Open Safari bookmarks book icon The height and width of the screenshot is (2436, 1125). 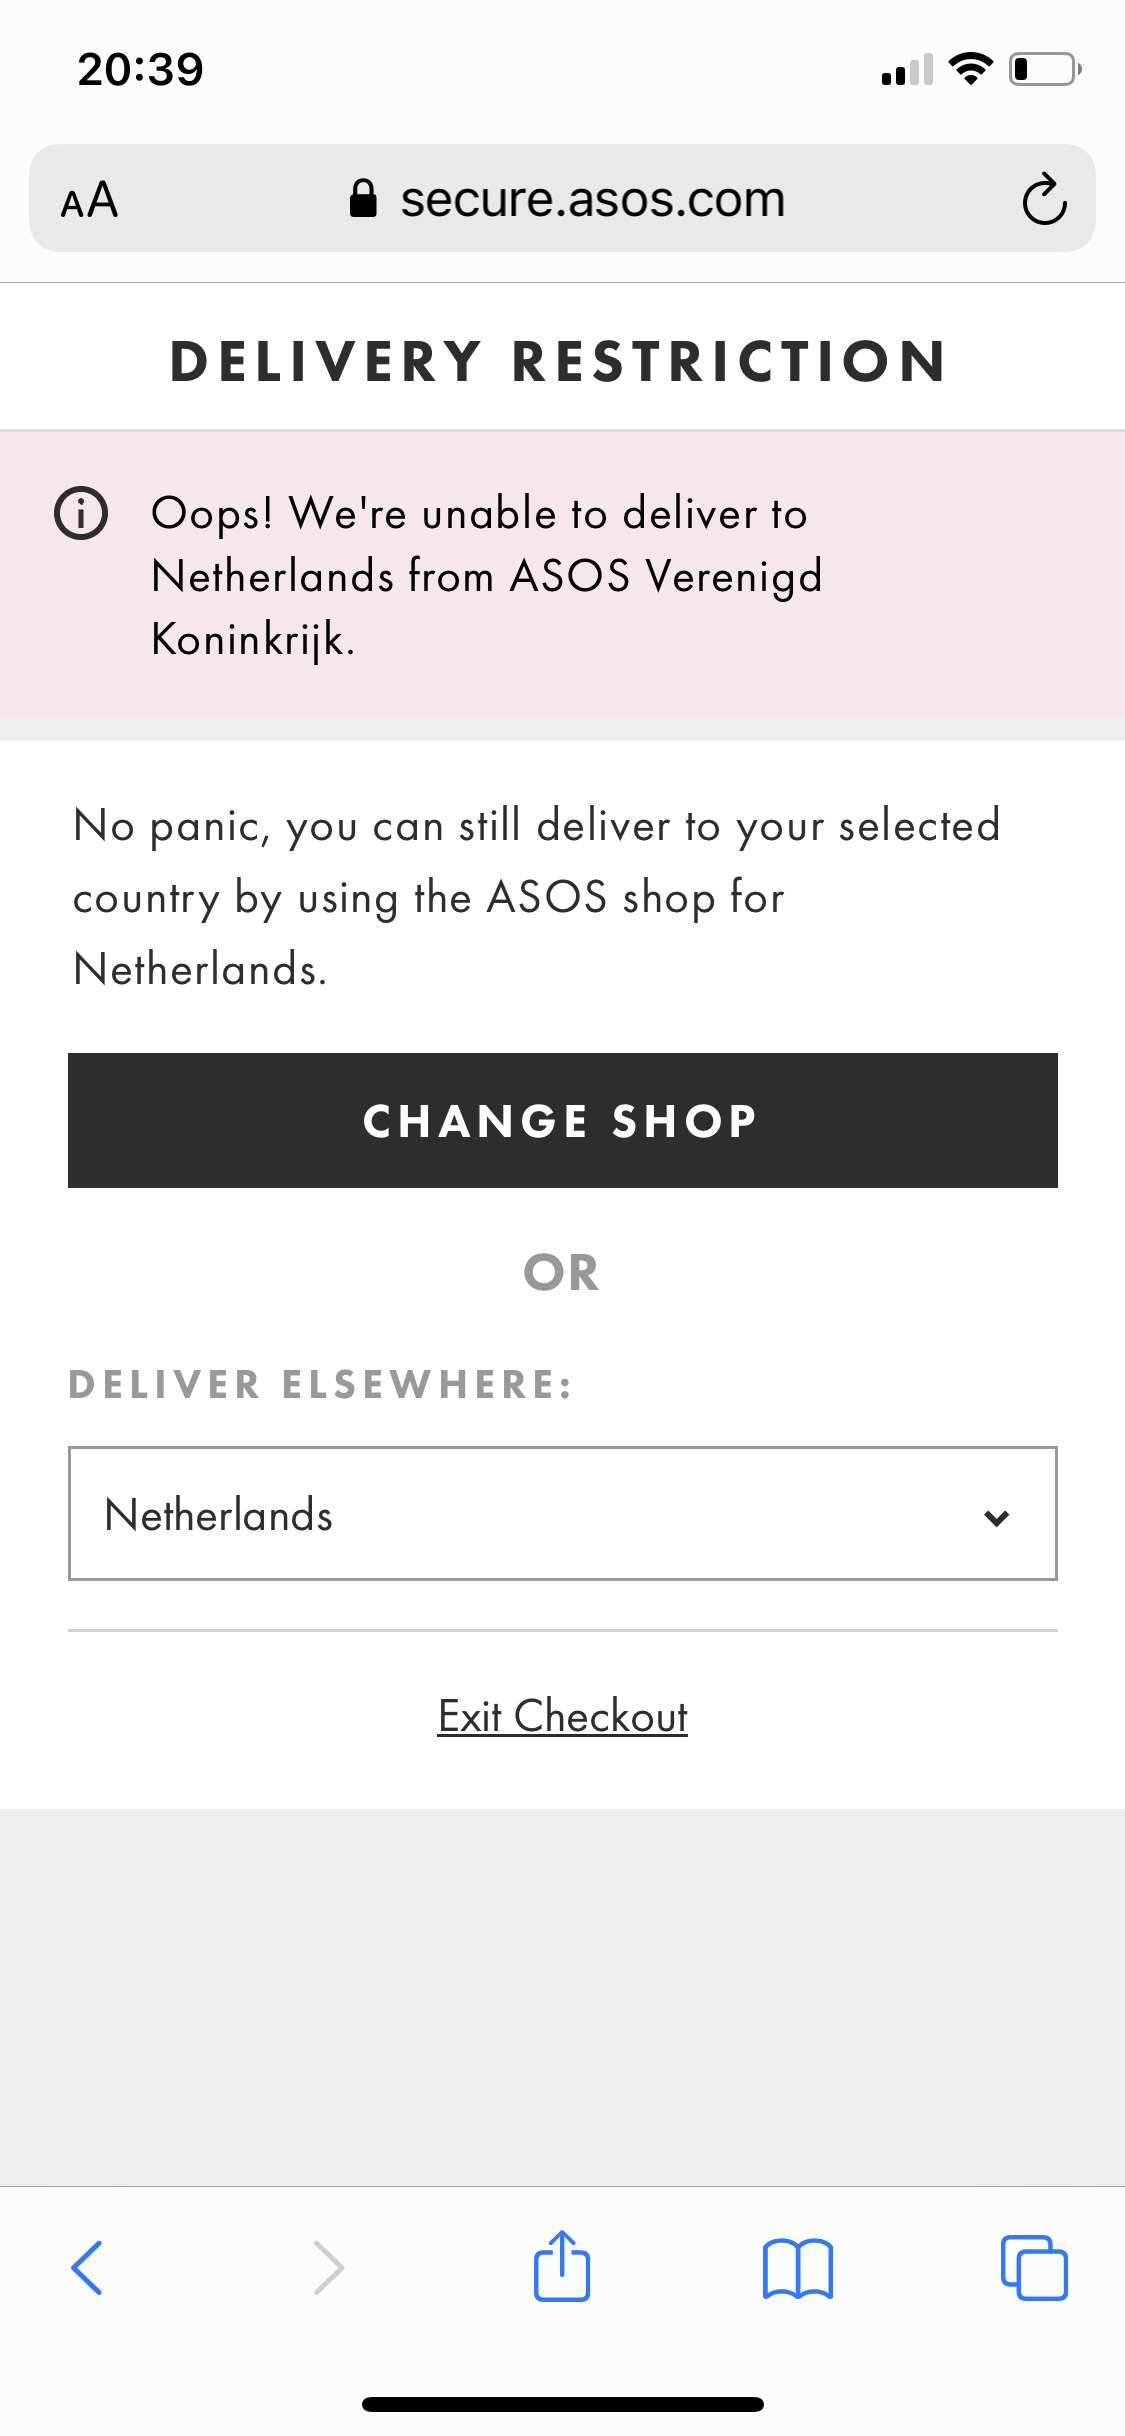[x=797, y=2268]
